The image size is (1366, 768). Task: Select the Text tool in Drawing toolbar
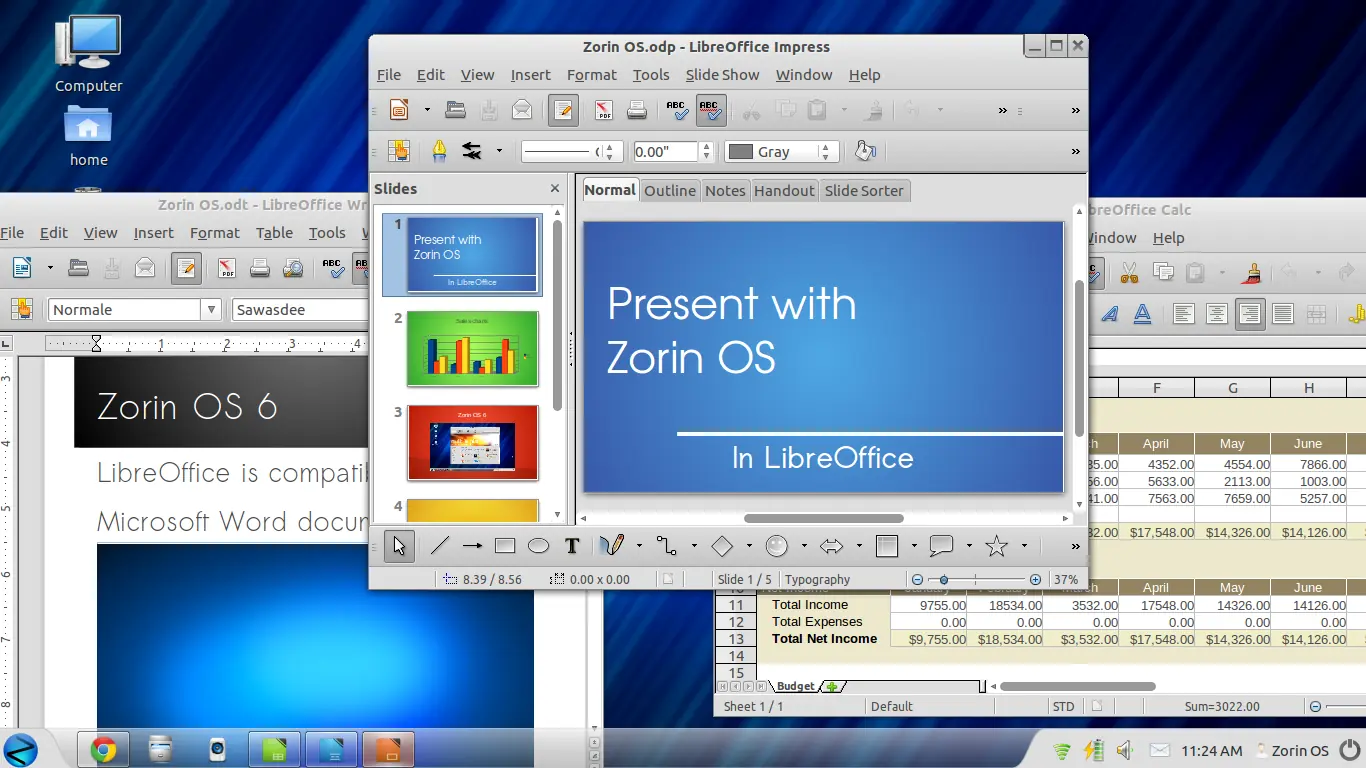click(572, 546)
